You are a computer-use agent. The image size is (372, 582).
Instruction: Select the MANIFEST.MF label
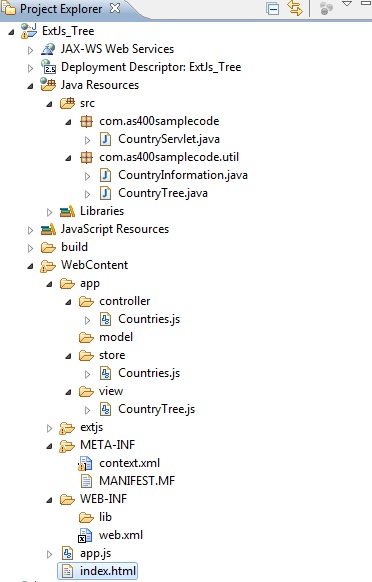tap(137, 481)
